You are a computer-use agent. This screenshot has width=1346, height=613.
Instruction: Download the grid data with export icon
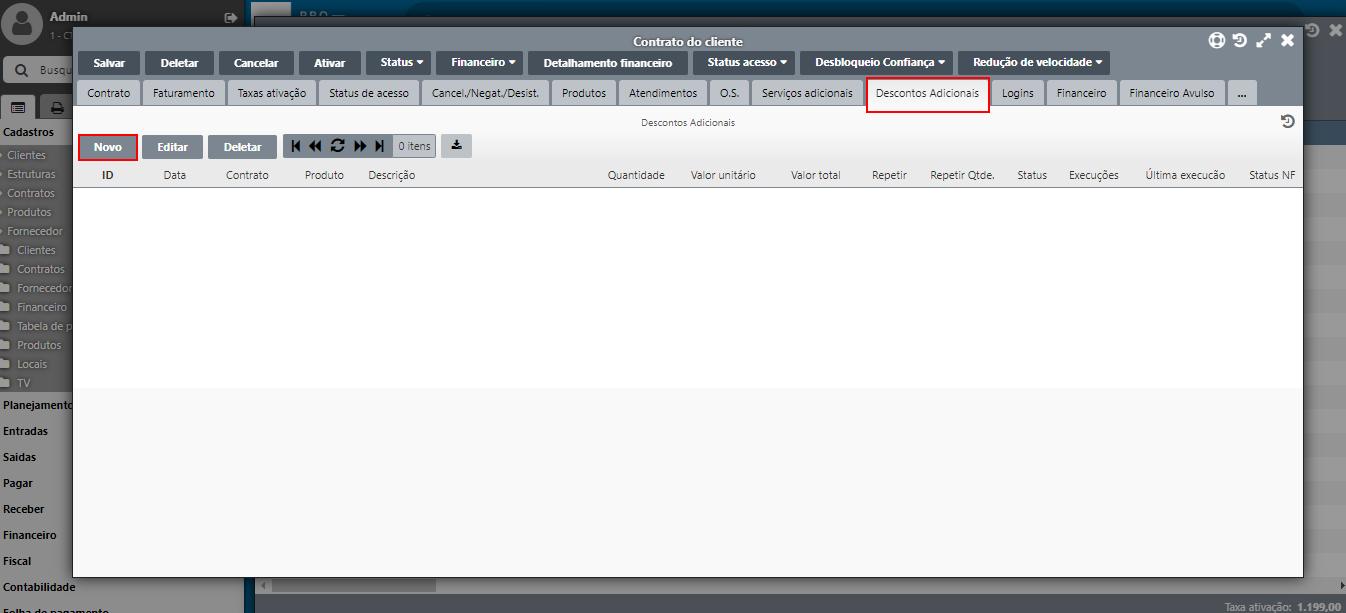456,146
